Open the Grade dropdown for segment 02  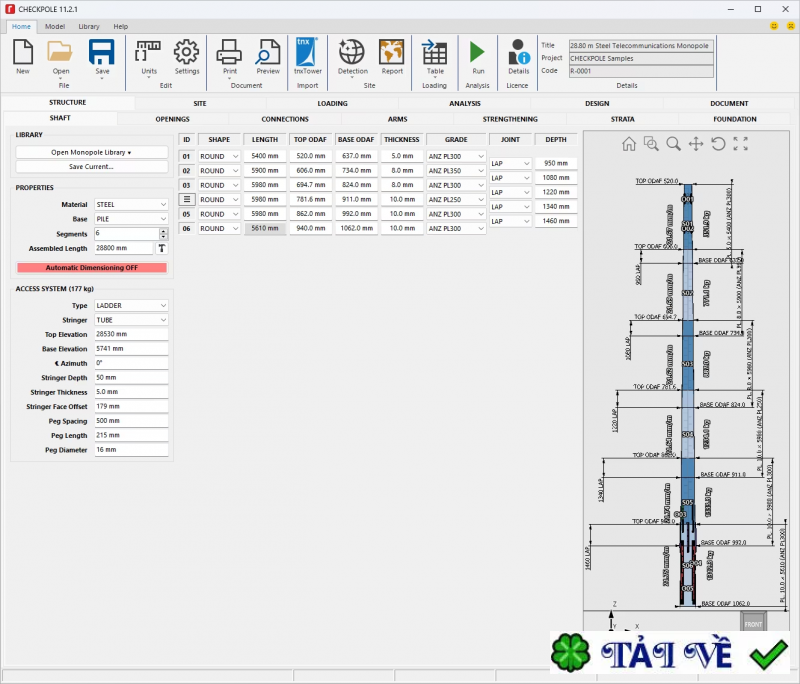[456, 171]
